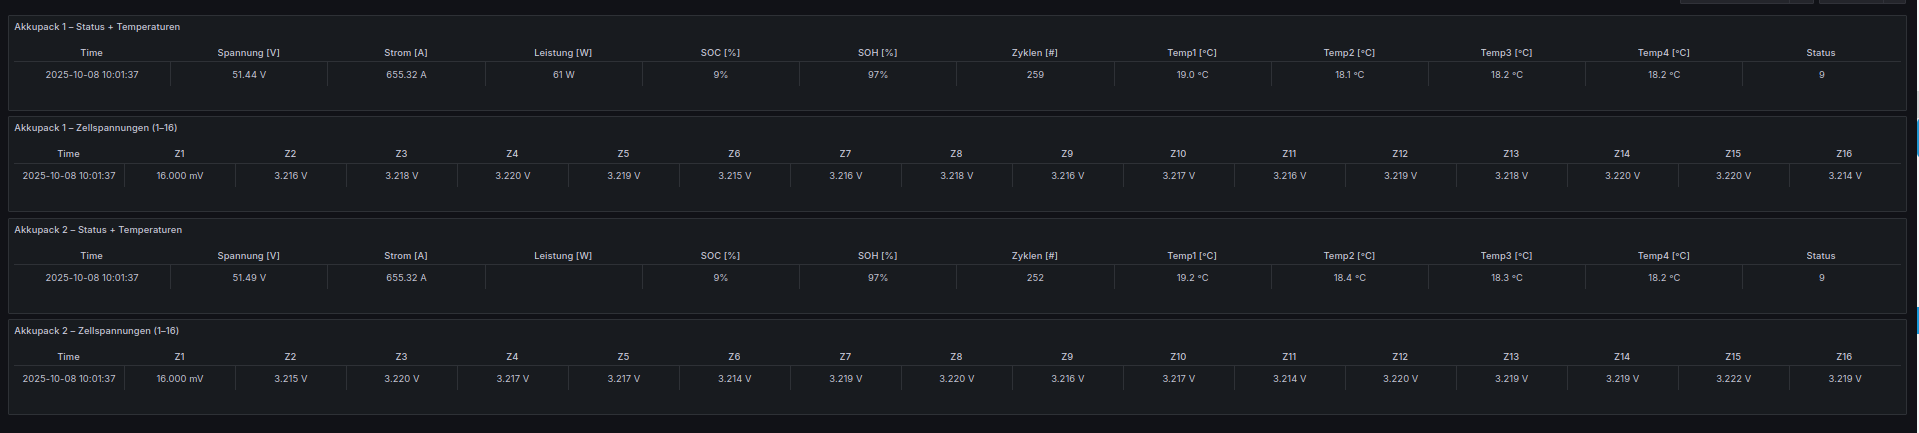Click the 259 Zyklen cell in Akkupack 1
The width and height of the screenshot is (1919, 433).
pyautogui.click(x=1035, y=75)
